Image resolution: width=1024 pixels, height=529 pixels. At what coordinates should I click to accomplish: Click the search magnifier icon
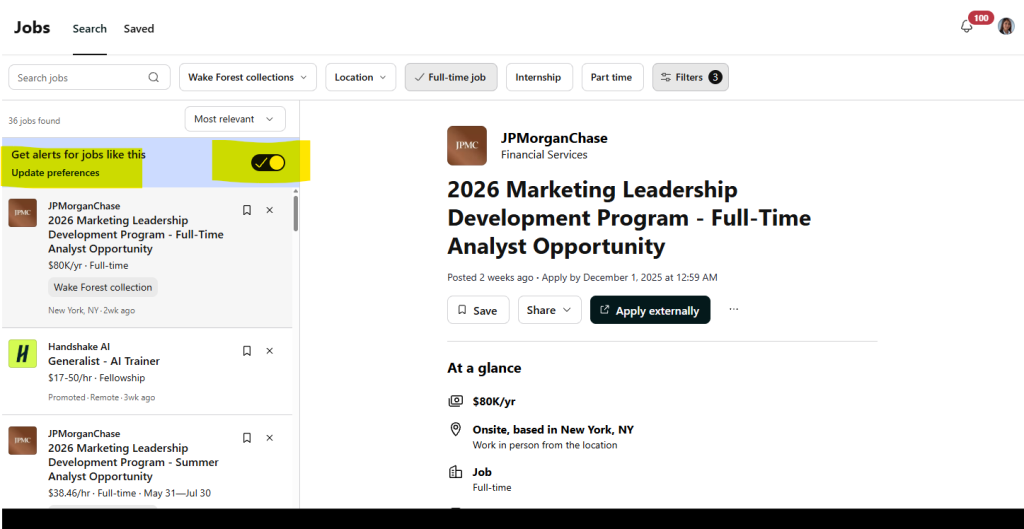point(154,78)
